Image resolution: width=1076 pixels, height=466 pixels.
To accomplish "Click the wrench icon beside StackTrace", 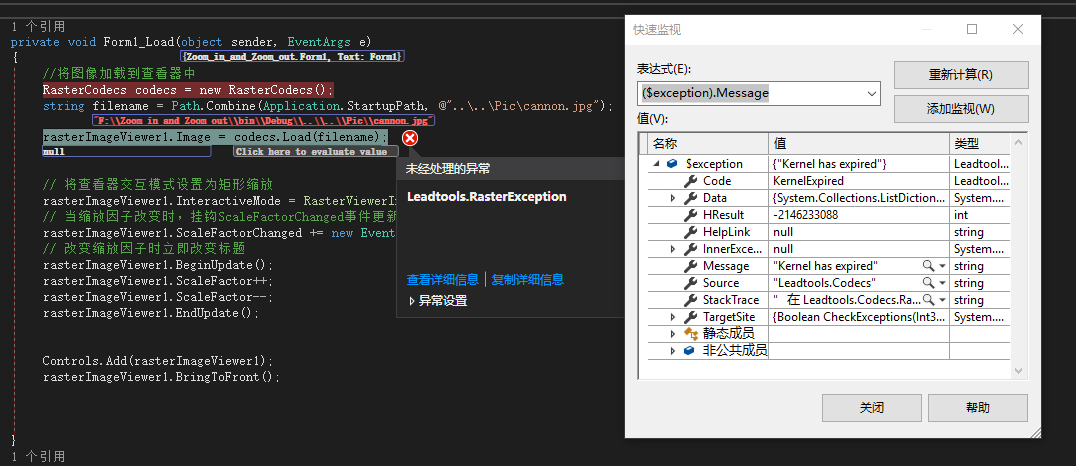I will point(691,300).
